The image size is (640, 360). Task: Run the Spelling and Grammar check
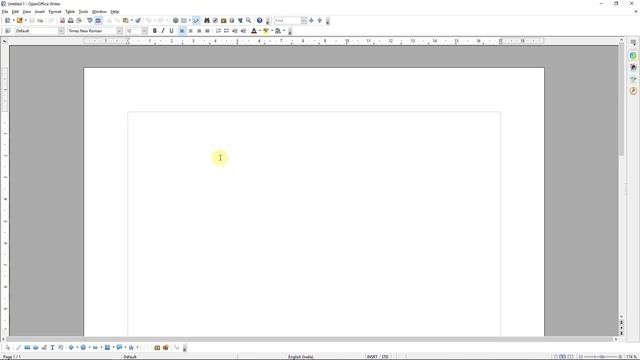90,20
